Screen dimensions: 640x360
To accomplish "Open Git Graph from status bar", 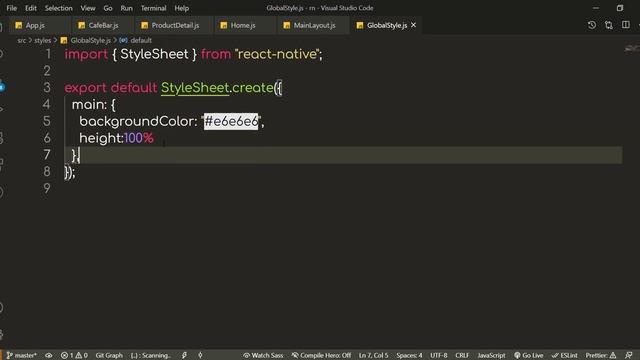I will 109,355.
